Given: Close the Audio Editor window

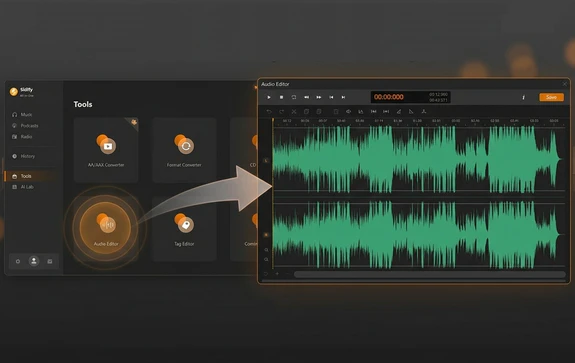Looking at the screenshot, I should coord(564,84).
